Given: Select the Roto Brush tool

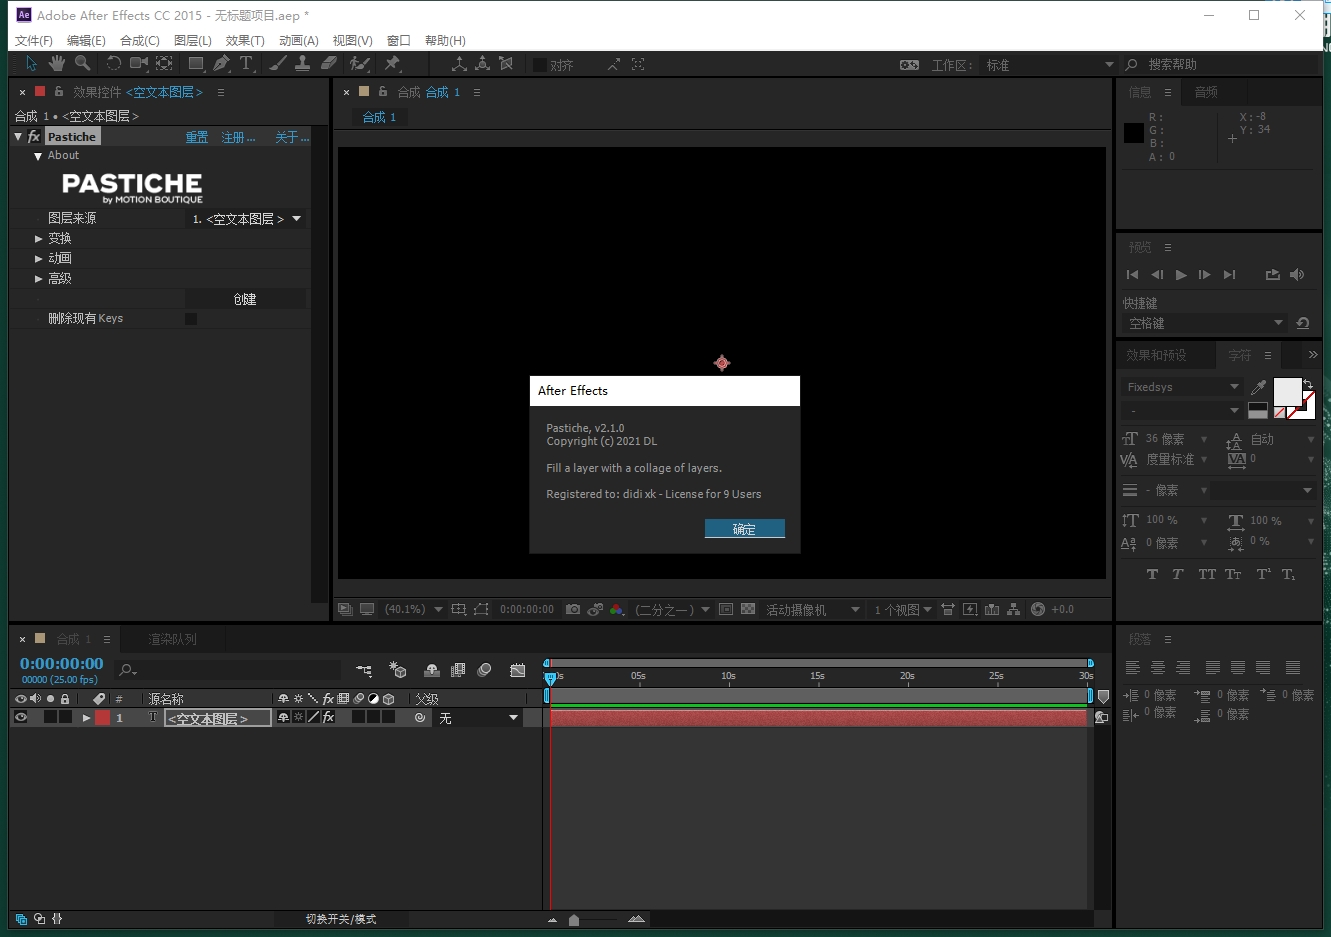Looking at the screenshot, I should pos(360,63).
